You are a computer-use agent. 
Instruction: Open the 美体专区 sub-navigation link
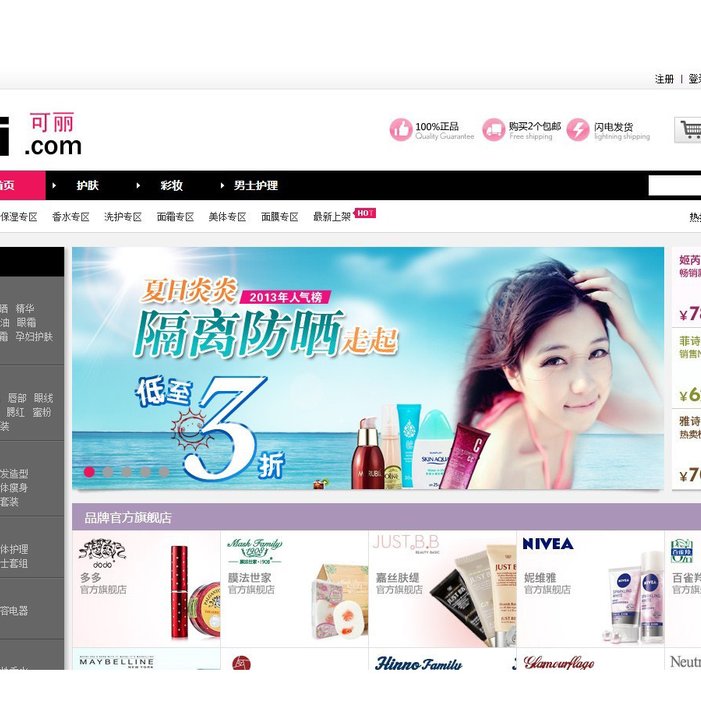[228, 217]
